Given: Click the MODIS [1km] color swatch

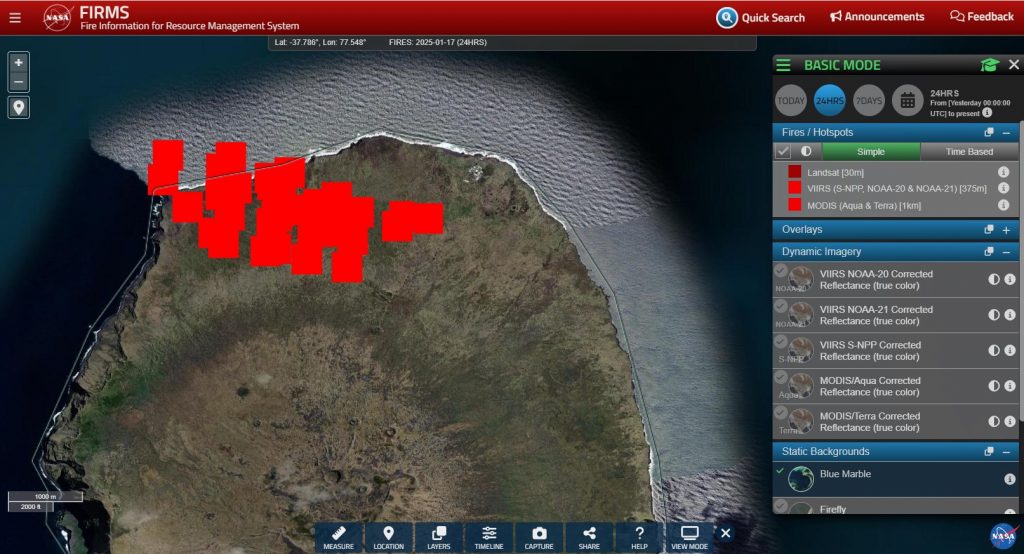Looking at the screenshot, I should (794, 204).
